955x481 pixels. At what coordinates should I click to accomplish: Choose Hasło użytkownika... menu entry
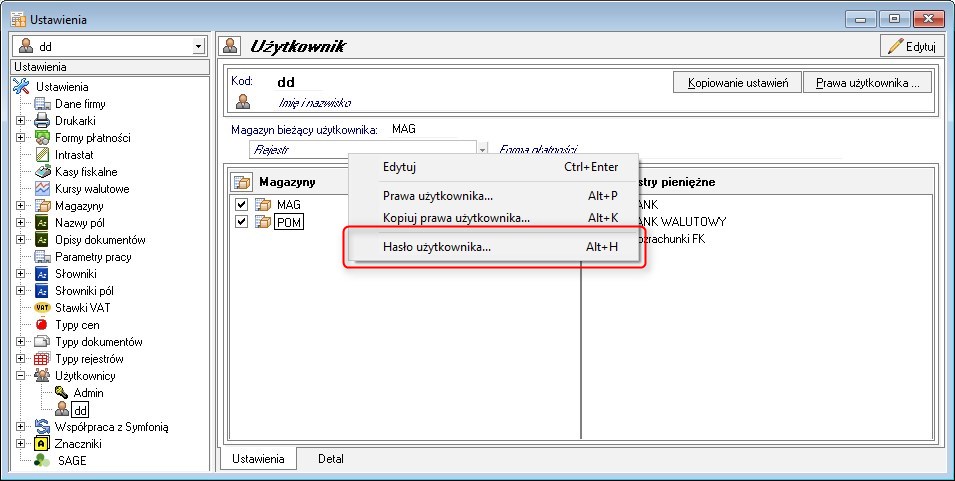coord(493,247)
